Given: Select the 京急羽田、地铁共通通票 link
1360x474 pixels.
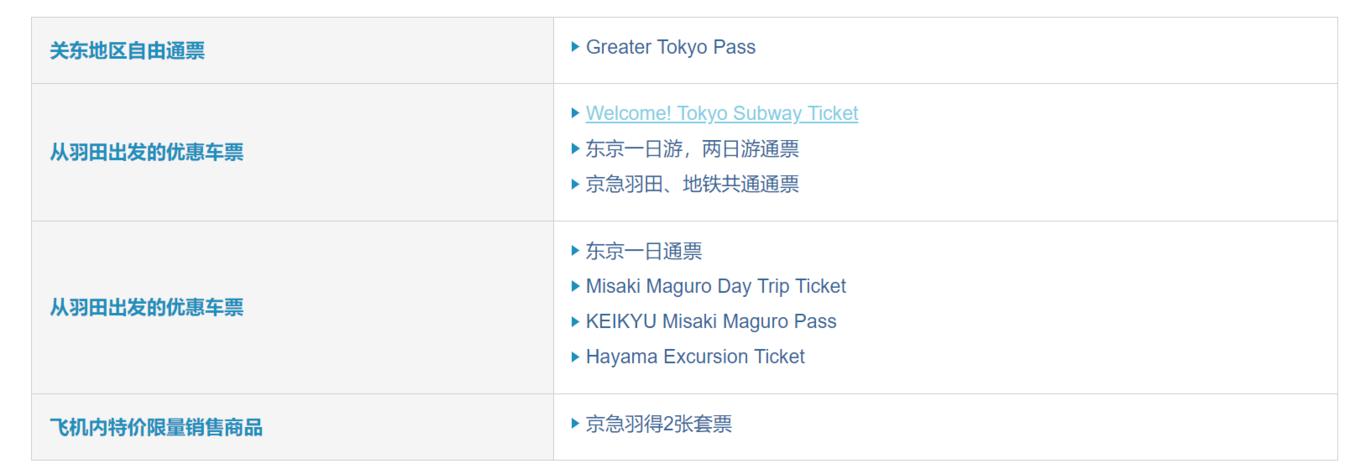Looking at the screenshot, I should 692,184.
